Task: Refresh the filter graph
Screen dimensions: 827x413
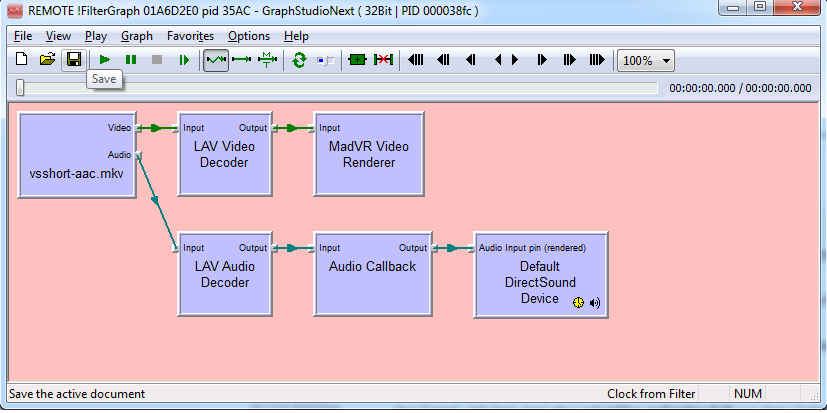Action: pyautogui.click(x=299, y=60)
